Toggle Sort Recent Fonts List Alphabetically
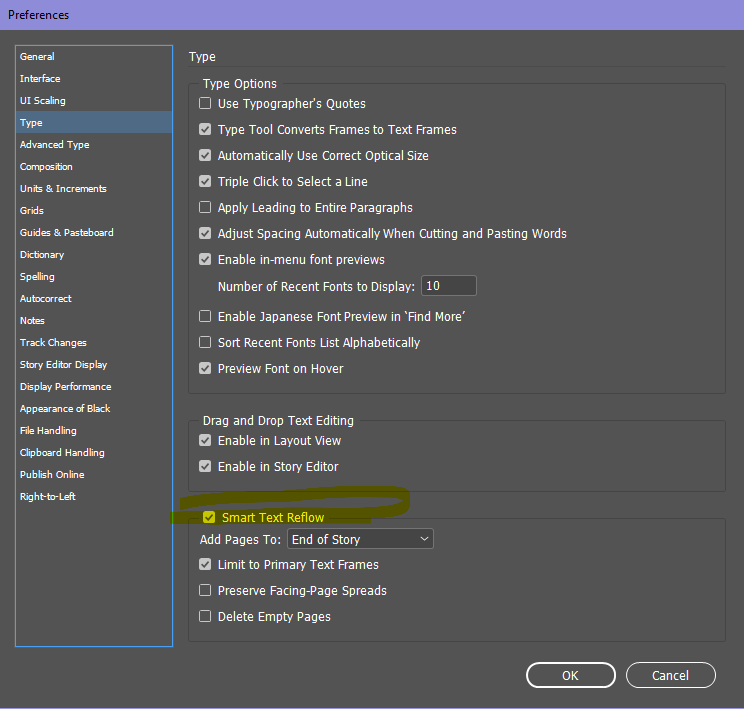This screenshot has height=709, width=744. (205, 342)
